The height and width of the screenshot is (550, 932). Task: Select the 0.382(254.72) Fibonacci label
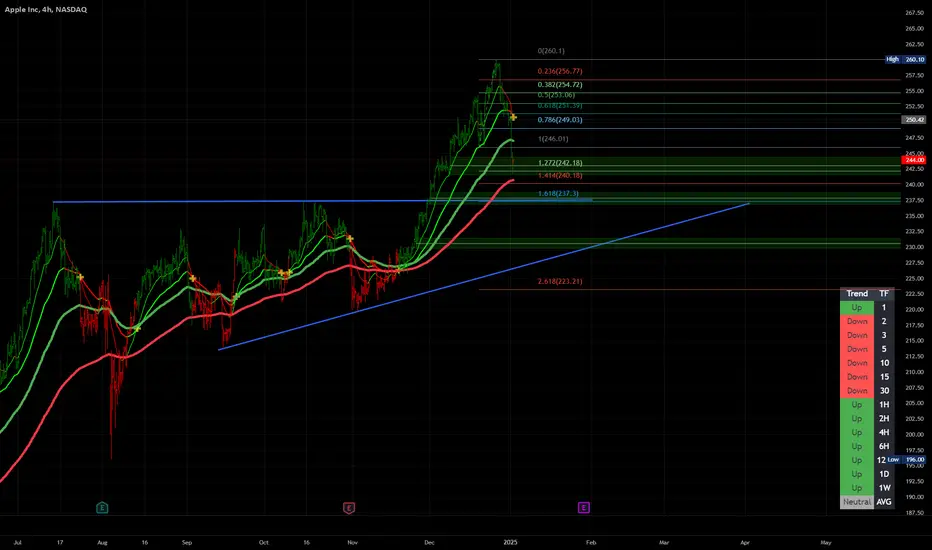(x=560, y=85)
